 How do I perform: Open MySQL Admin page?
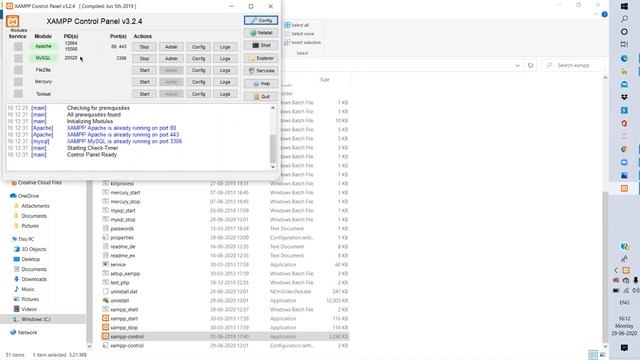(171, 59)
